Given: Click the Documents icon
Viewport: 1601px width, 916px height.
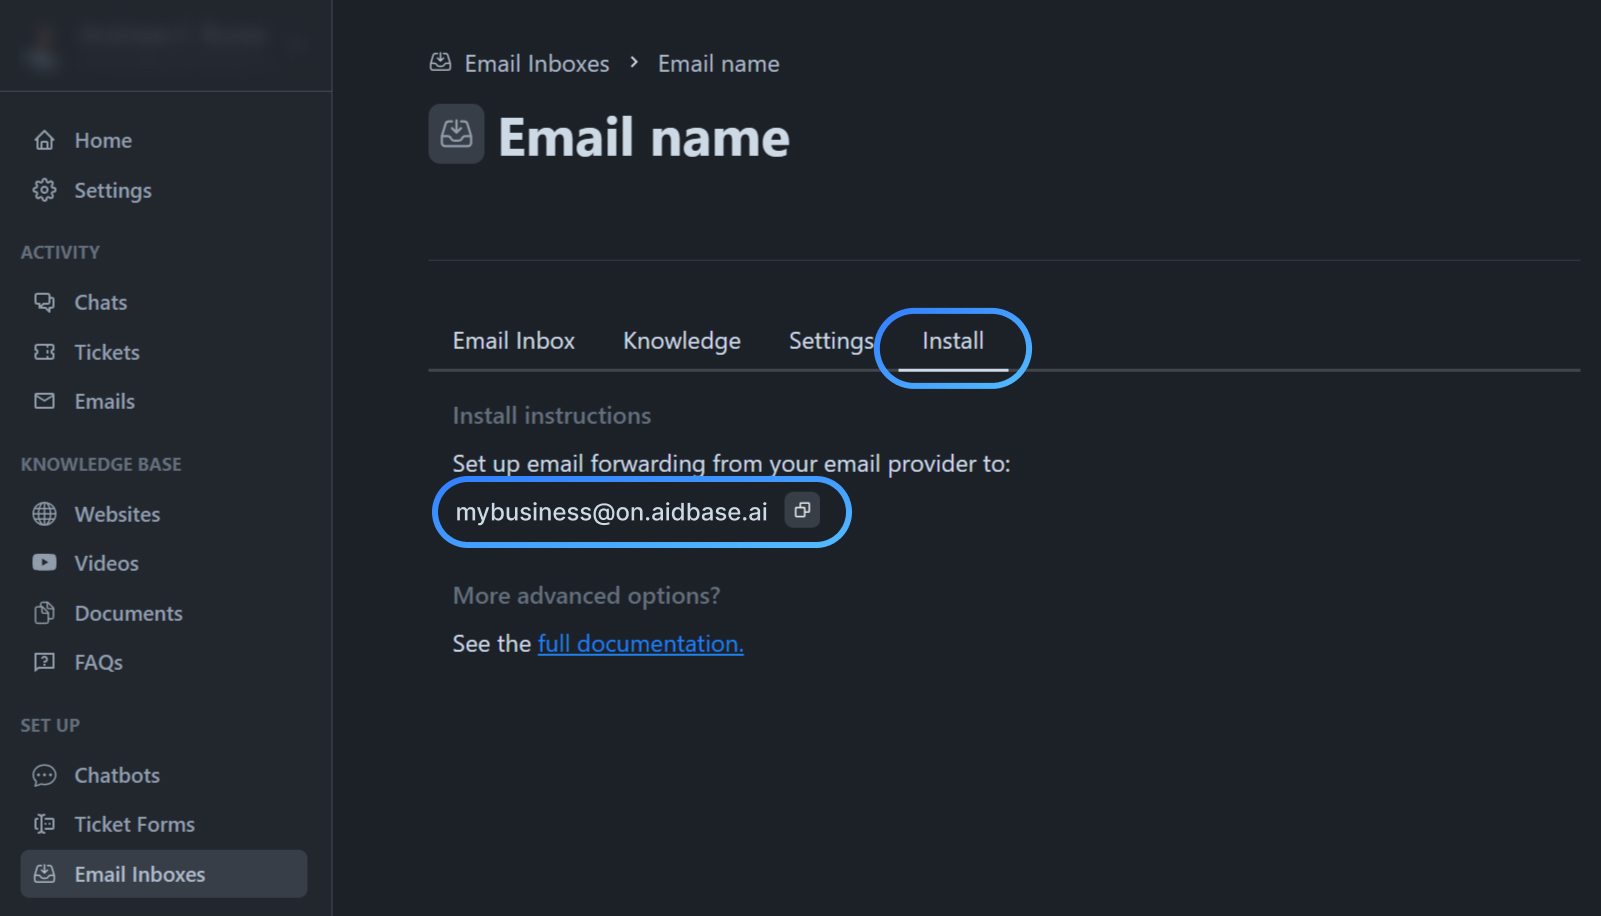Looking at the screenshot, I should point(45,612).
